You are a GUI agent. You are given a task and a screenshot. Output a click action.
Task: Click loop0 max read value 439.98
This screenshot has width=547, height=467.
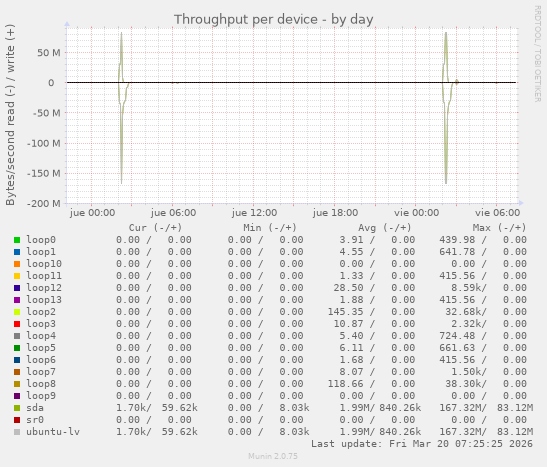click(x=457, y=240)
